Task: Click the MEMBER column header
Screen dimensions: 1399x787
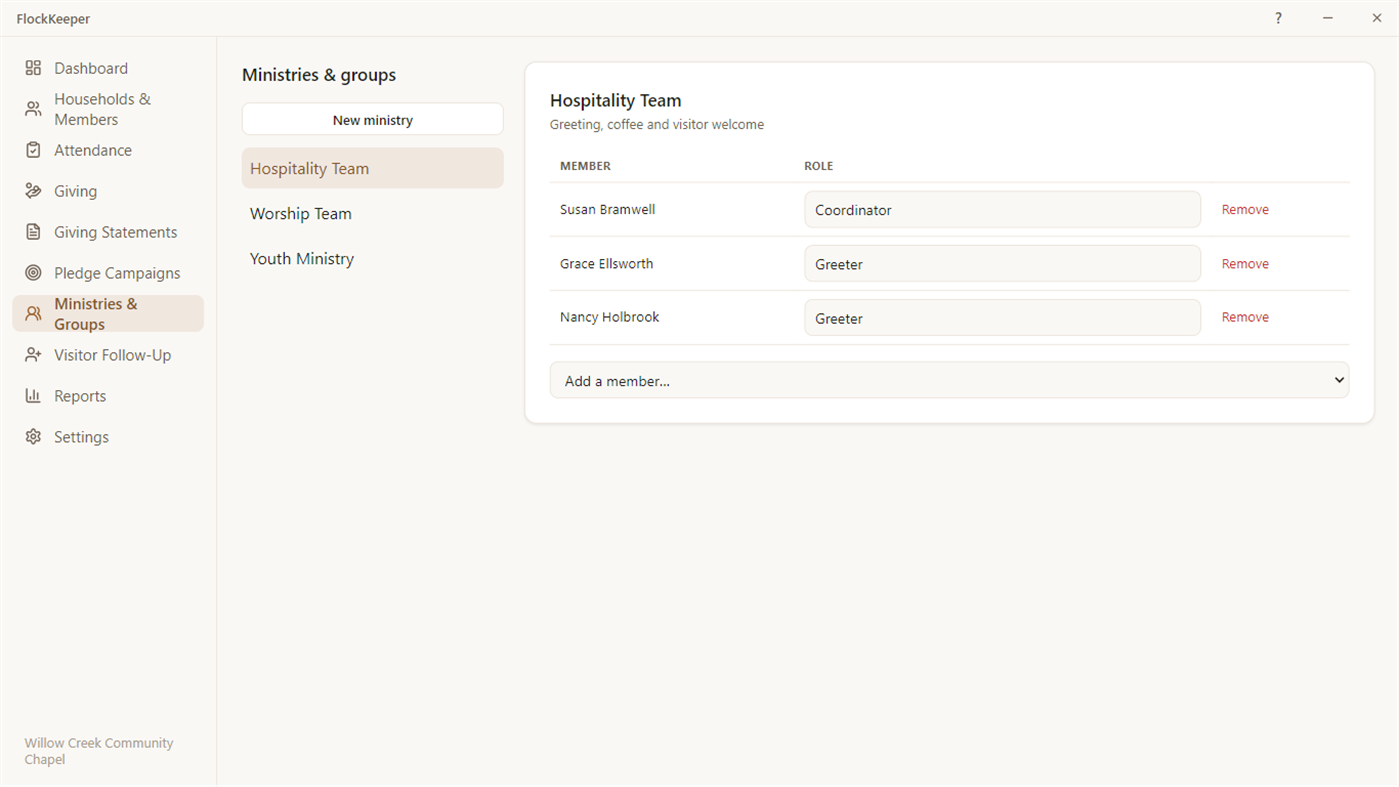Action: pos(585,166)
